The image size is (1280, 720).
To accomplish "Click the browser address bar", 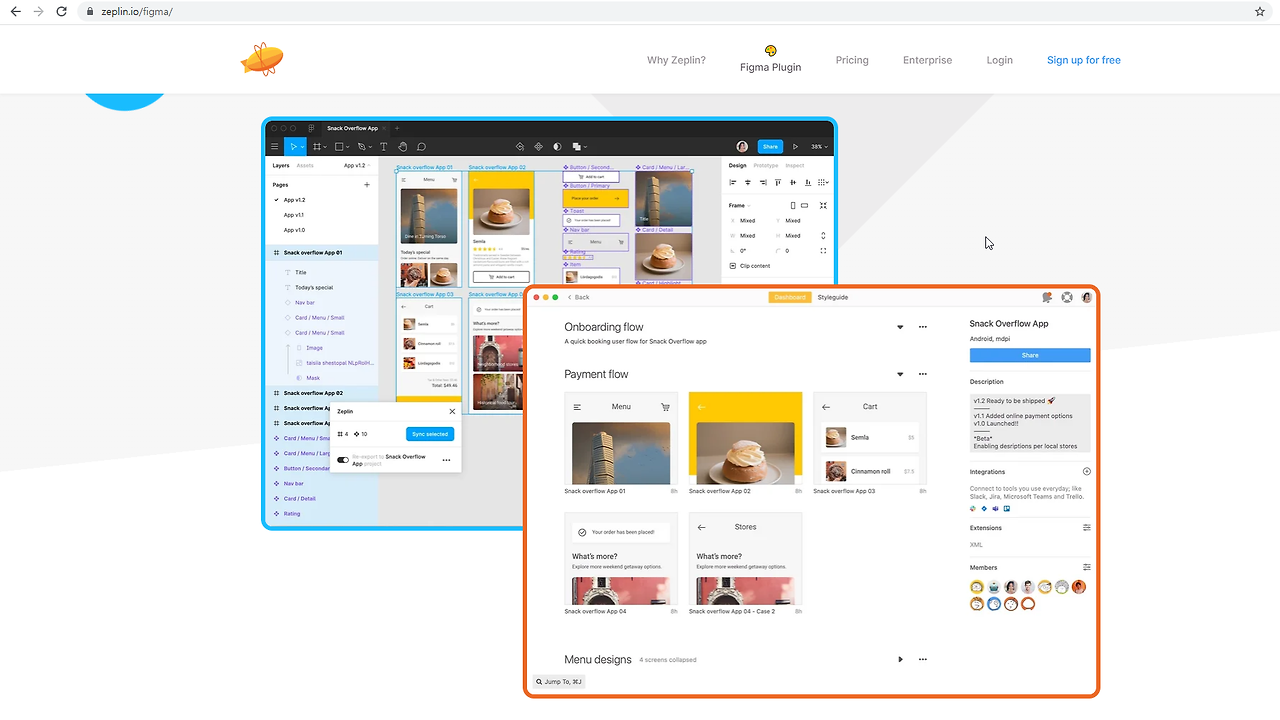I will 660,11.
